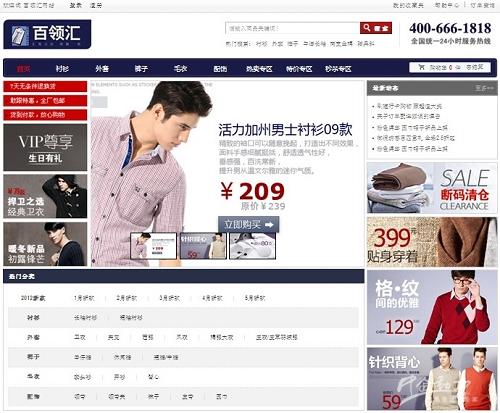Open 特价专区 in the navigation bar
Screen dimensions: 500x413
pyautogui.click(x=299, y=69)
